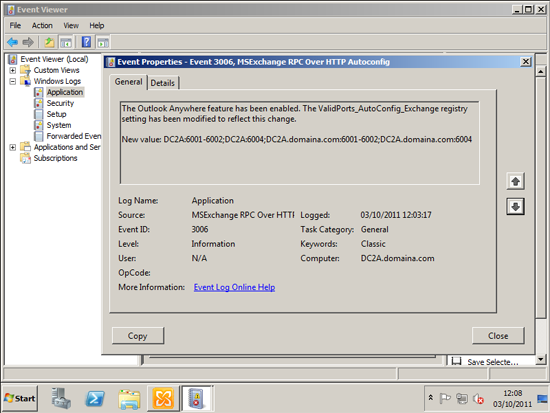
Task: Show the previous event with the up arrow
Action: 515,181
